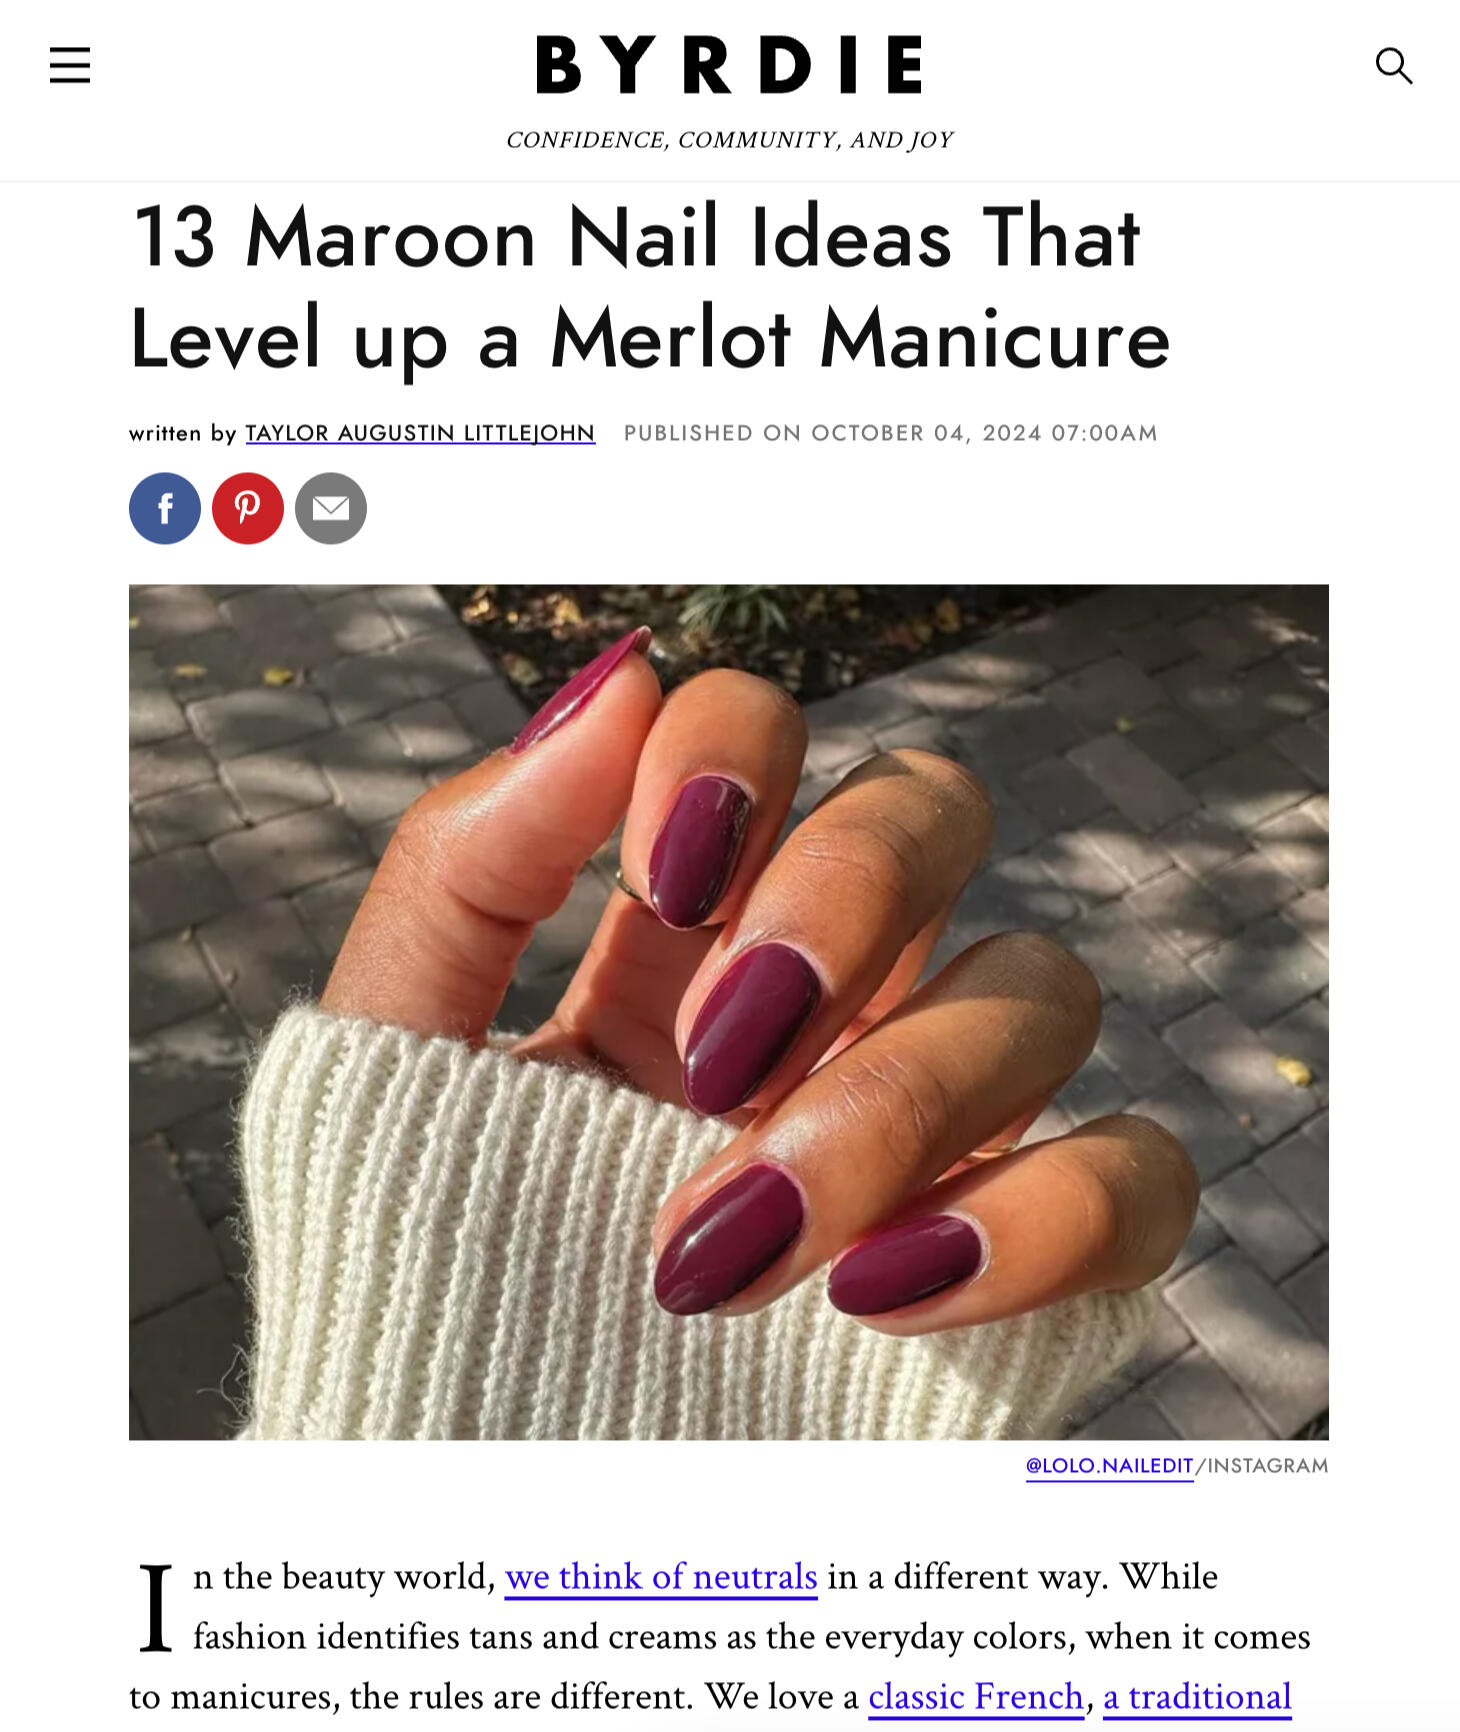Open the search magnifier icon
This screenshot has height=1732, width=1460.
click(1393, 66)
